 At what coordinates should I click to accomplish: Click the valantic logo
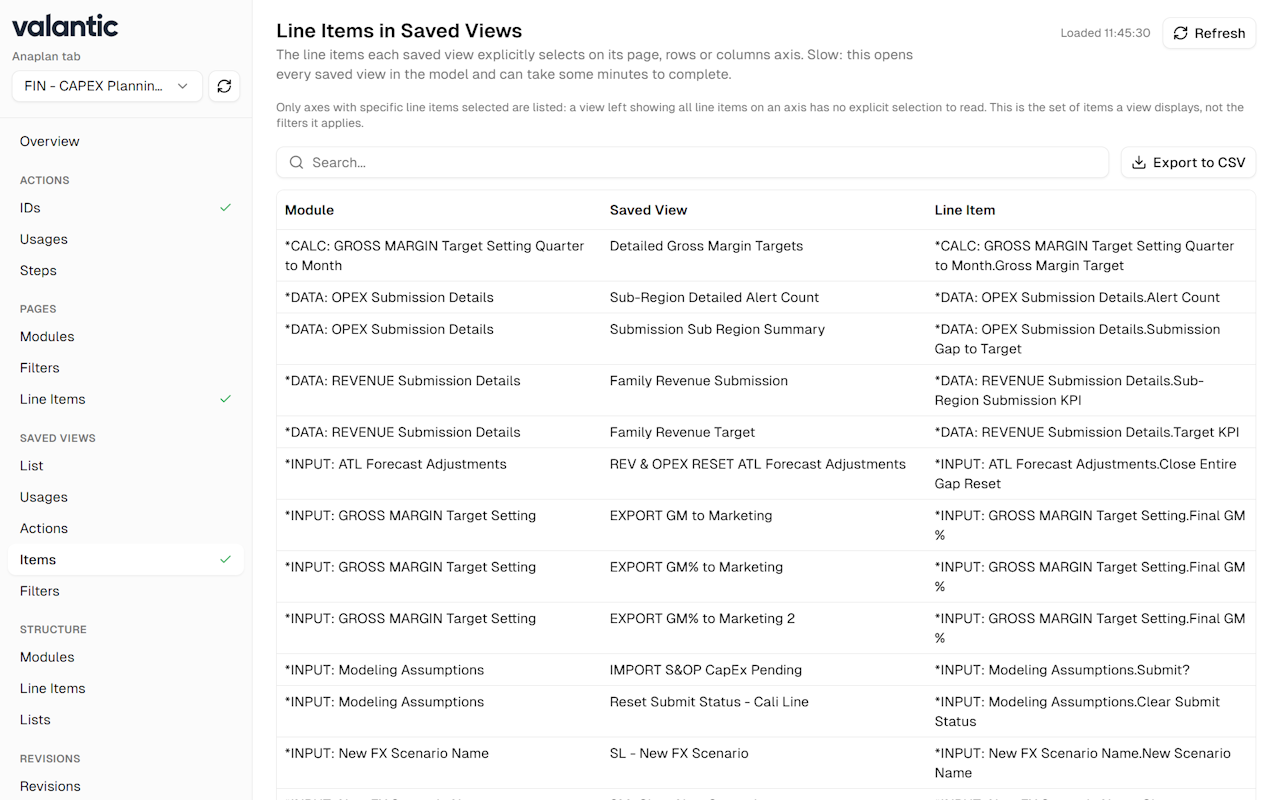65,27
